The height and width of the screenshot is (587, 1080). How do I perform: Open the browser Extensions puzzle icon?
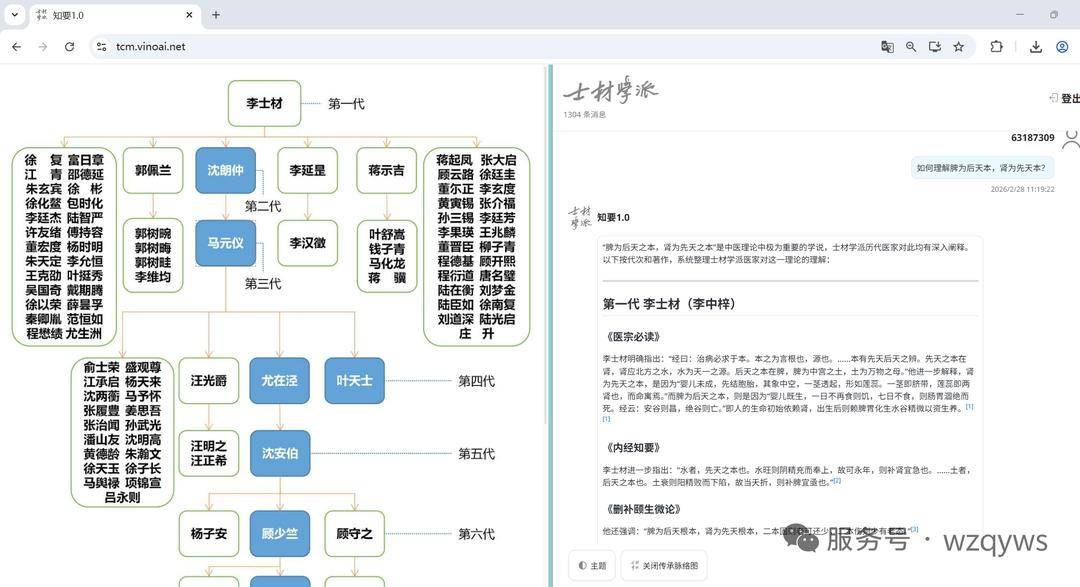tap(996, 47)
